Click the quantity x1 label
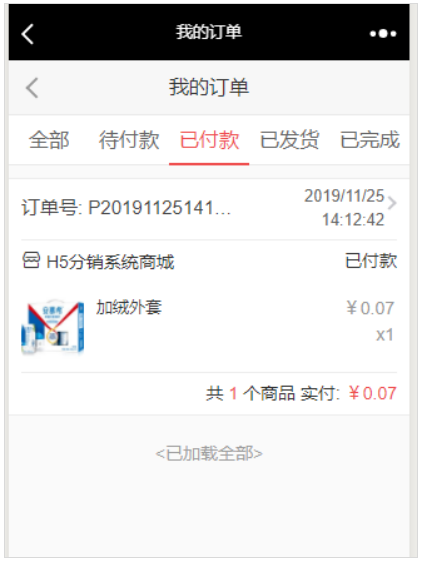 [385, 335]
